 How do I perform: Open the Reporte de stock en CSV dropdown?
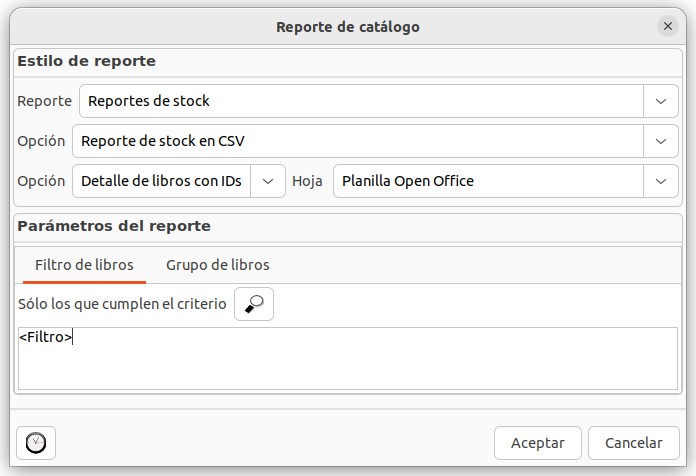[x=357, y=141]
